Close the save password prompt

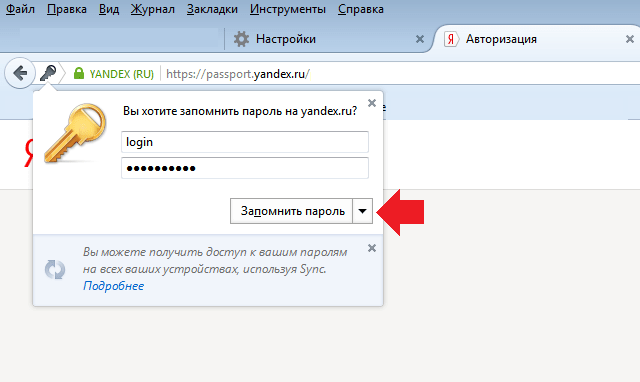pos(372,103)
